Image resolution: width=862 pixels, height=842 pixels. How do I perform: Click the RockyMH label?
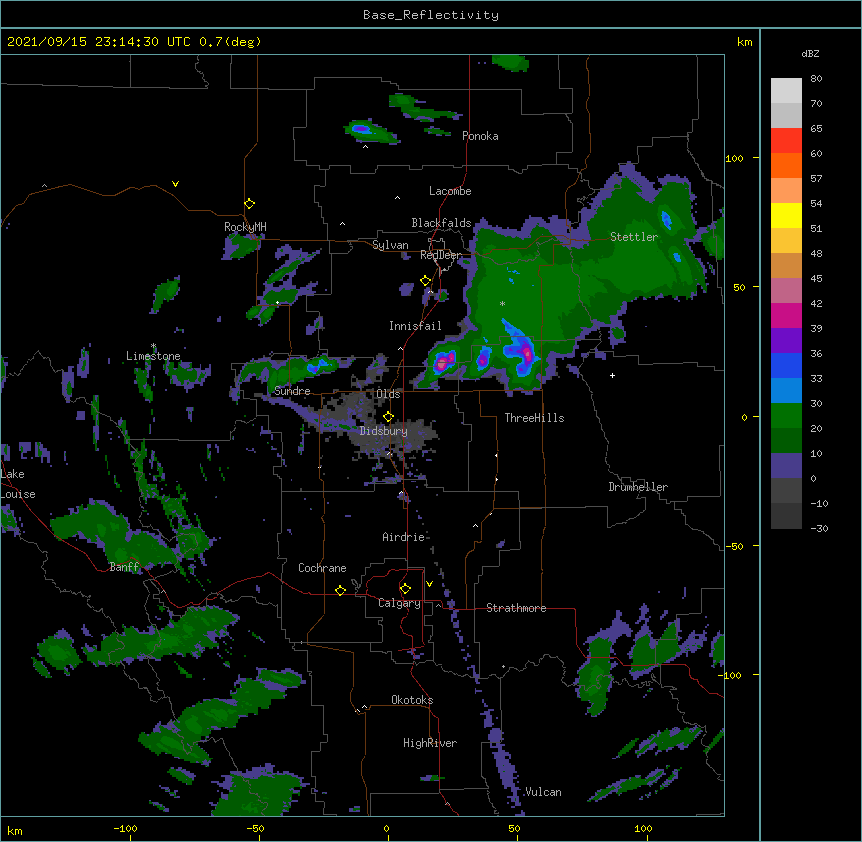(245, 227)
